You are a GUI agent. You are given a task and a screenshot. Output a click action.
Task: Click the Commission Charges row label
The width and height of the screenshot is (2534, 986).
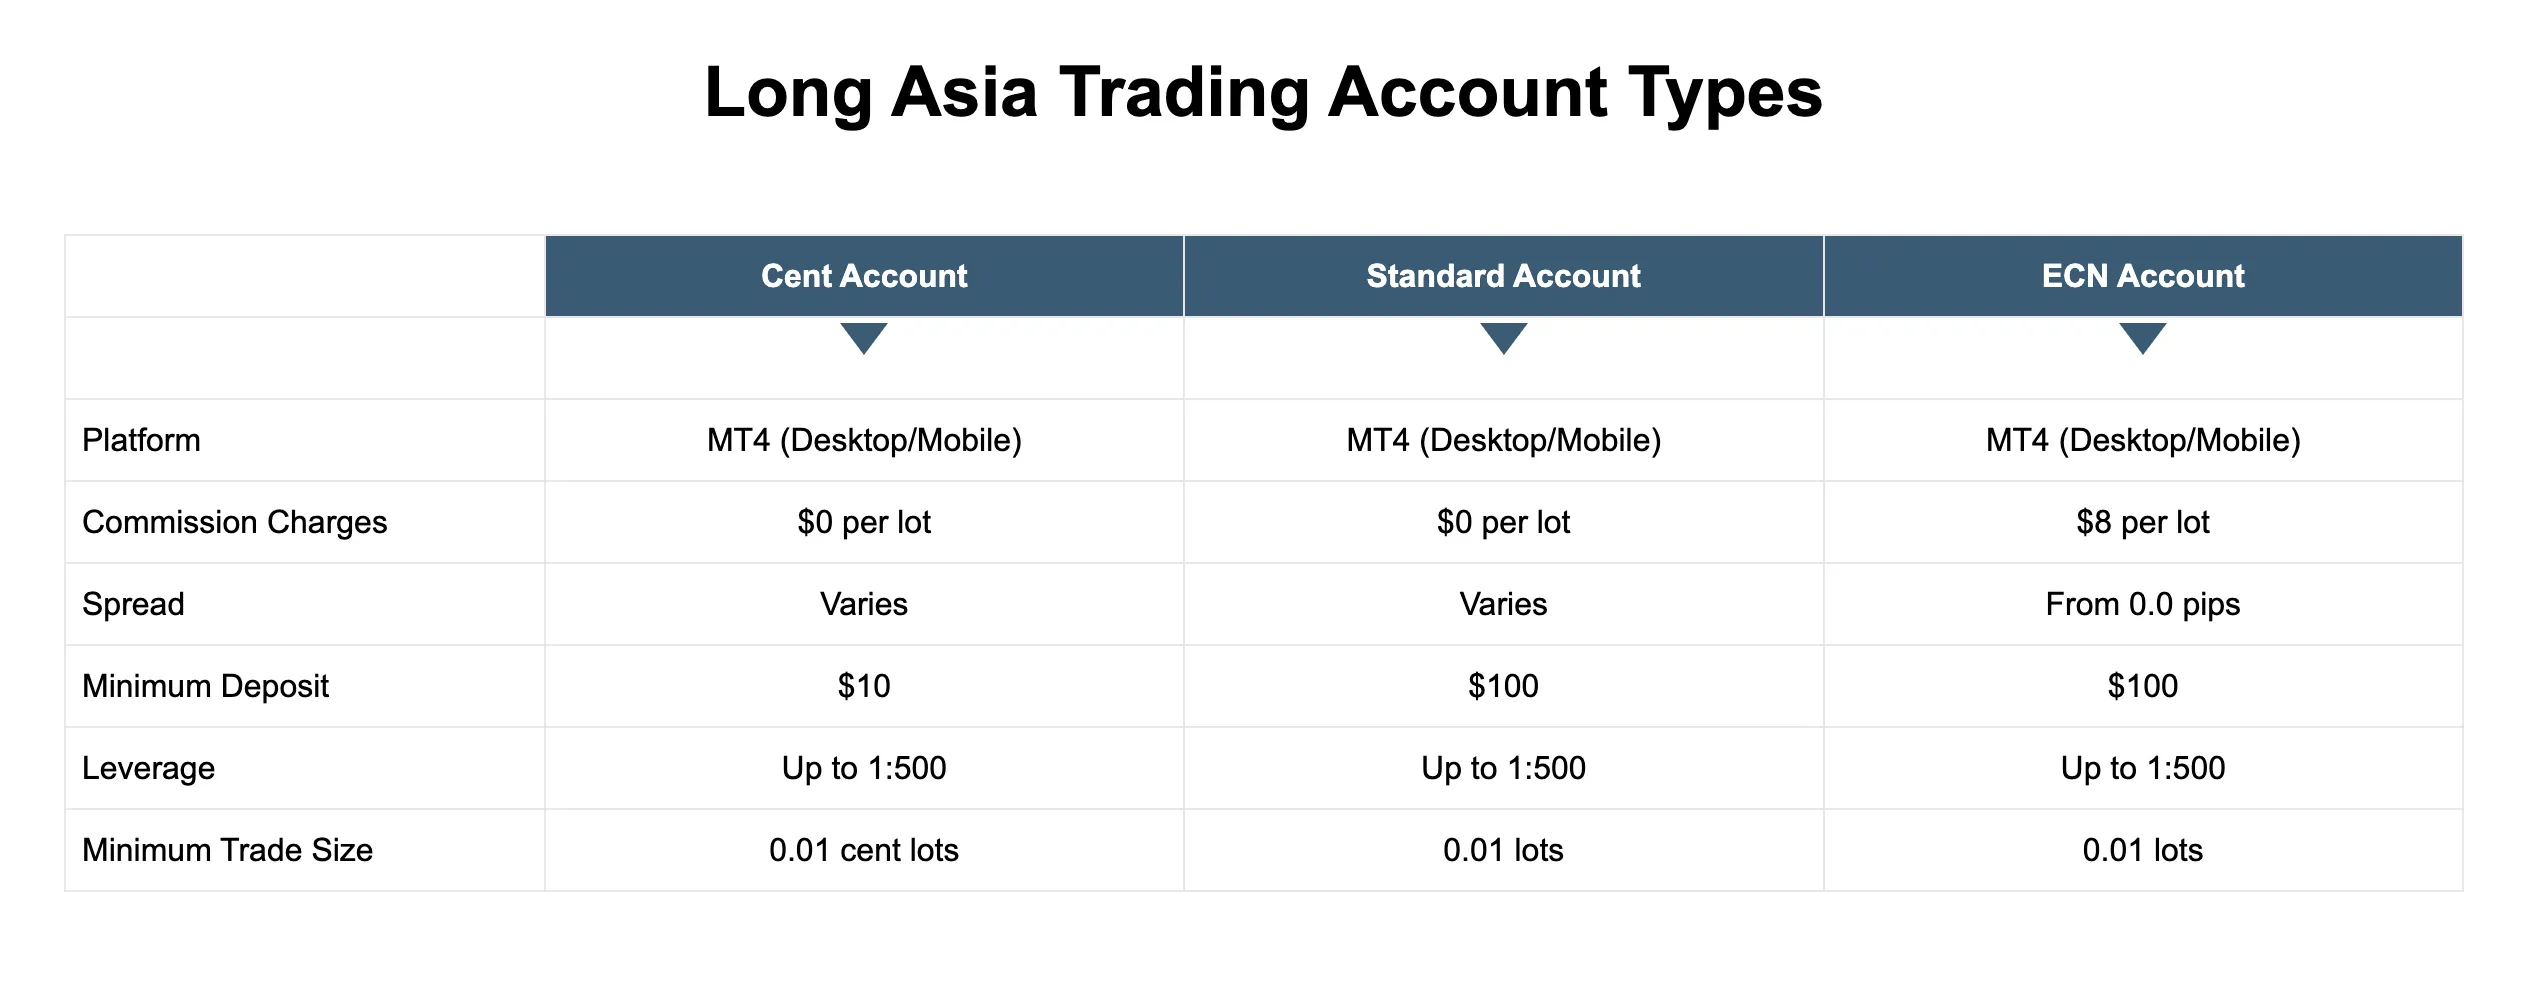pyautogui.click(x=235, y=522)
